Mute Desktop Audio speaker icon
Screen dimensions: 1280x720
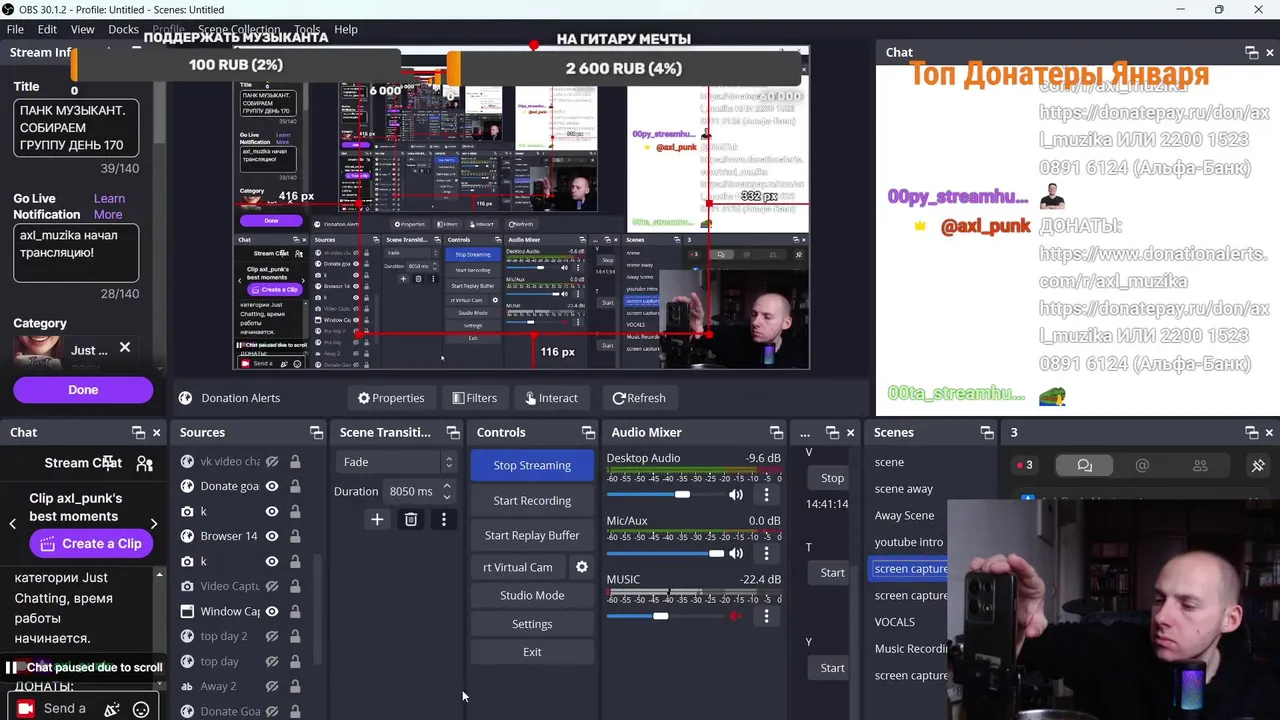pos(736,495)
